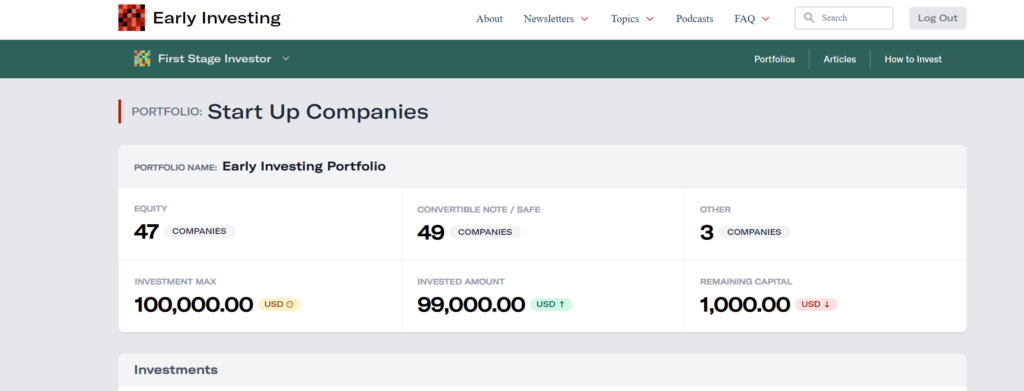Open the First Stage Investor chevron dropdown
The height and width of the screenshot is (391, 1024).
[285, 59]
